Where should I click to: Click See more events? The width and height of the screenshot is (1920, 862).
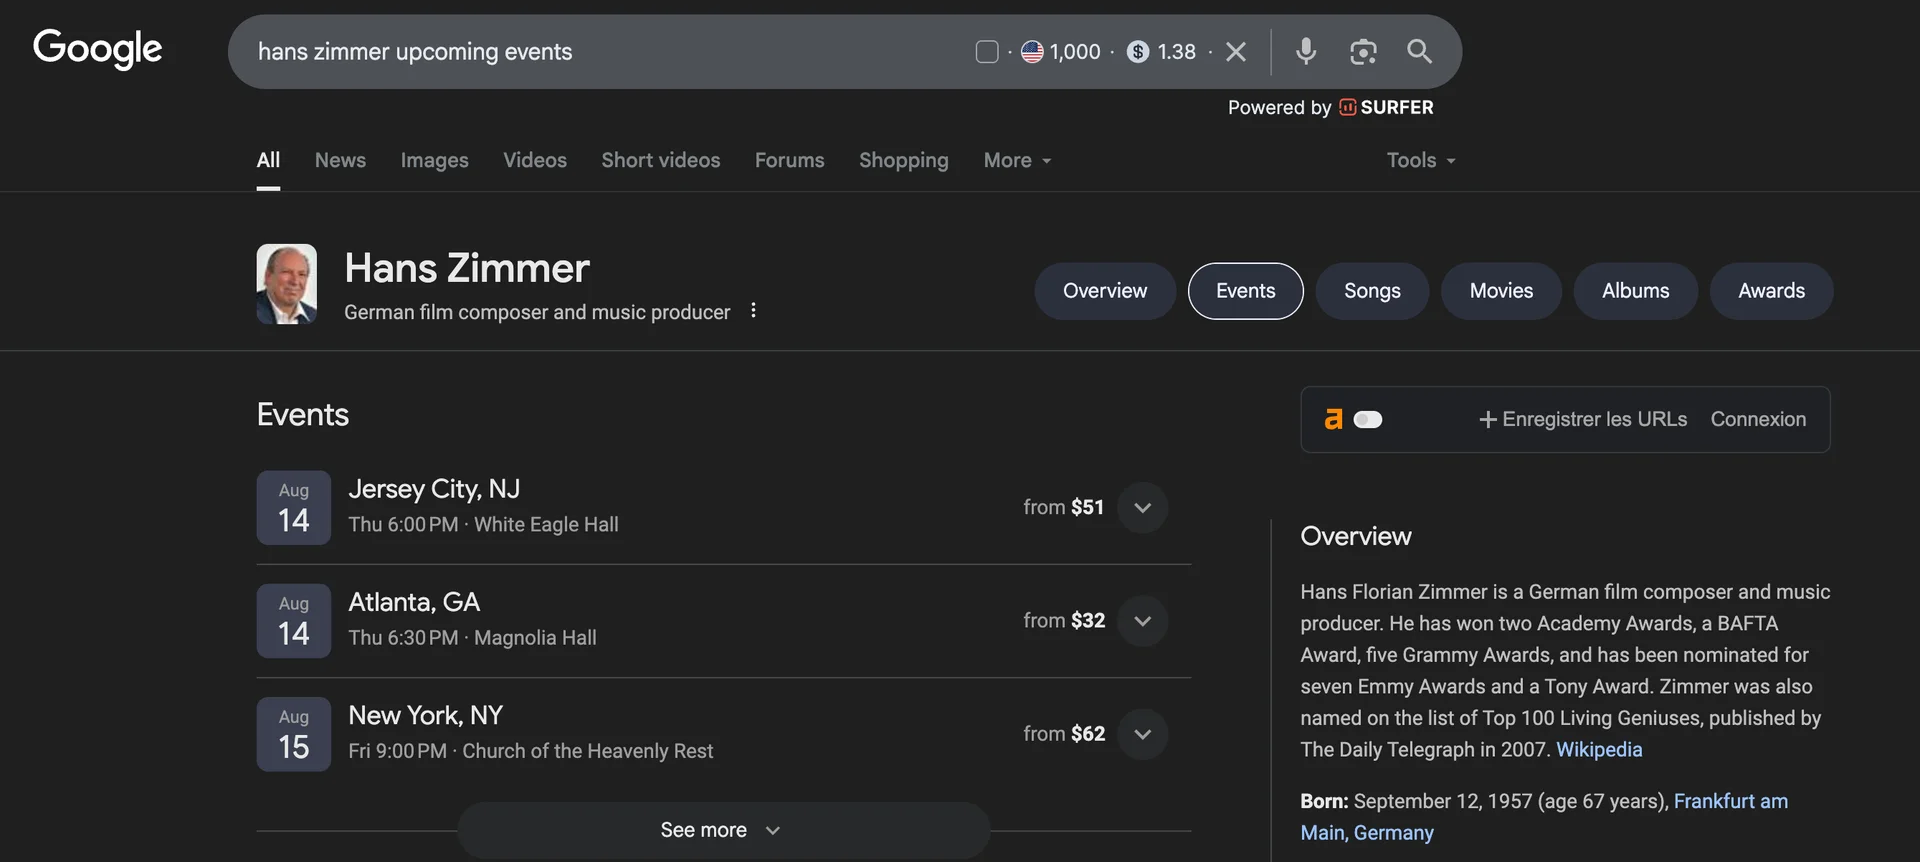pyautogui.click(x=724, y=830)
